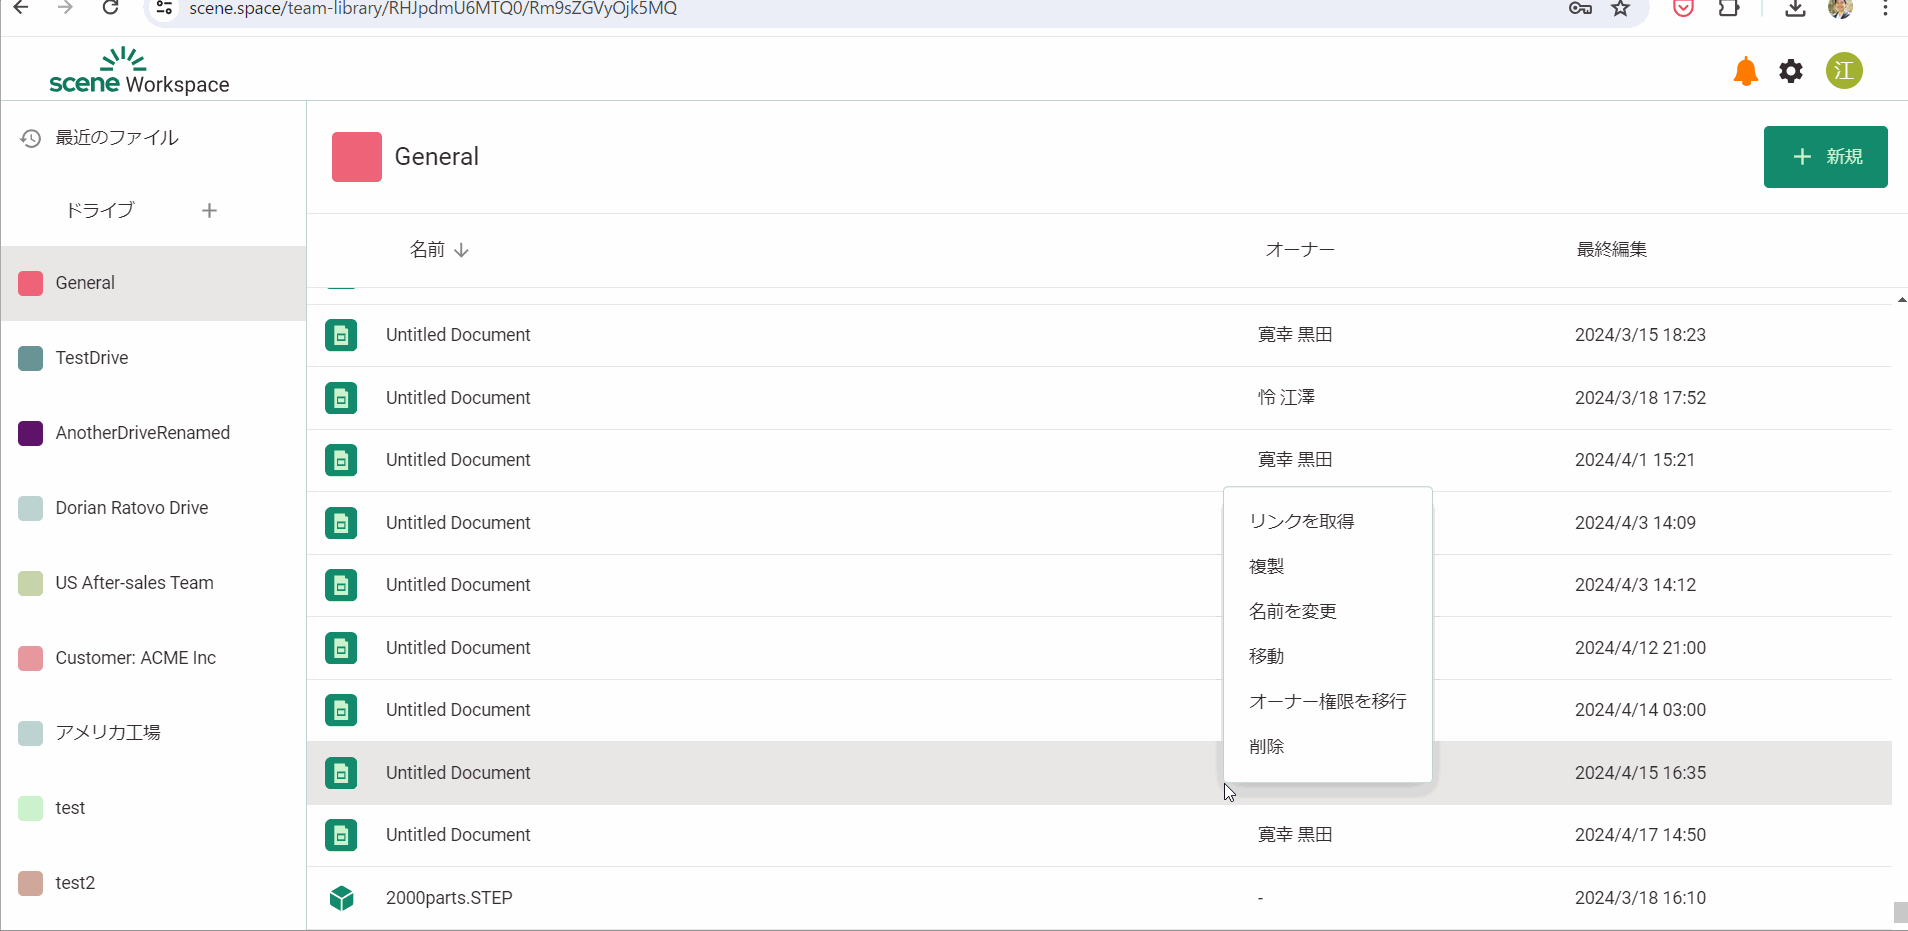Click the browser extensions puzzle icon

(x=1728, y=9)
